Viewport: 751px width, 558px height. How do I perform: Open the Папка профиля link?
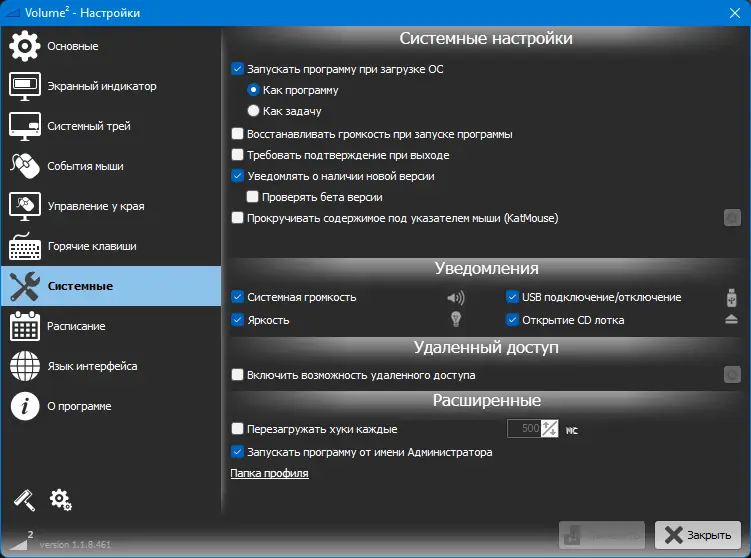pos(269,473)
